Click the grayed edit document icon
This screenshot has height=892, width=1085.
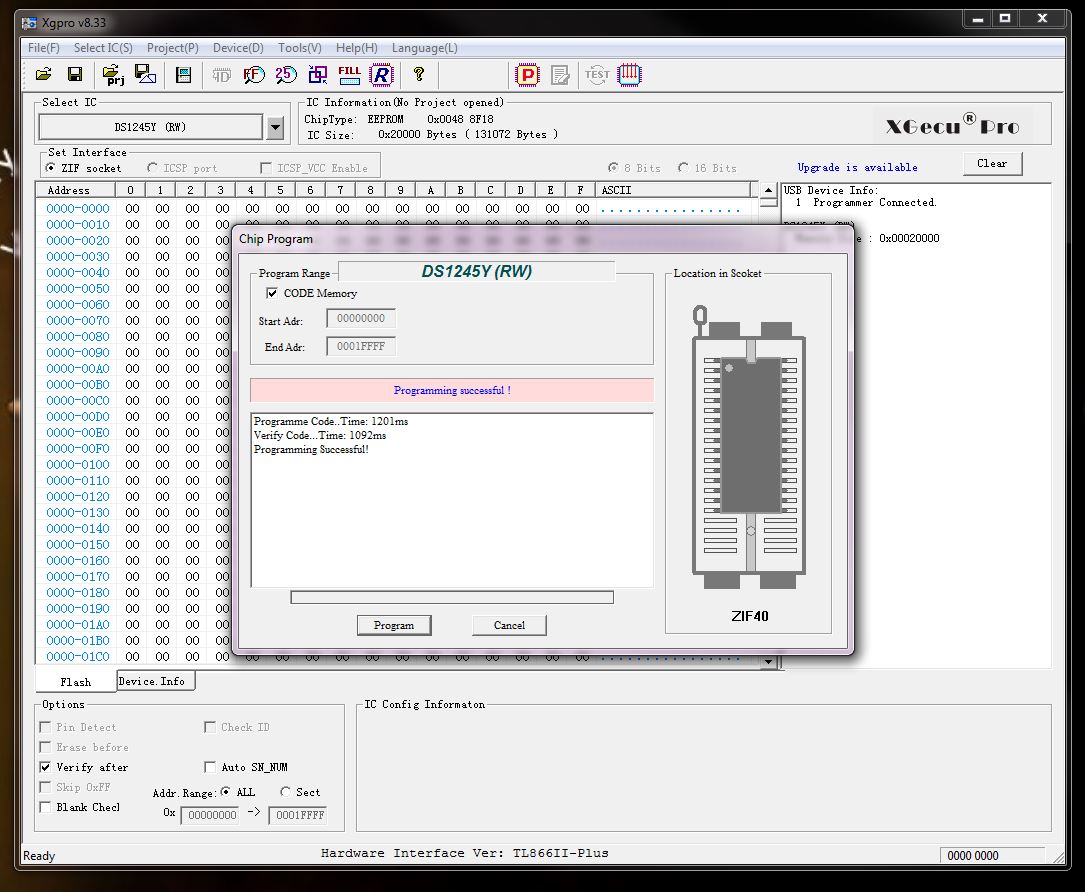click(x=560, y=75)
